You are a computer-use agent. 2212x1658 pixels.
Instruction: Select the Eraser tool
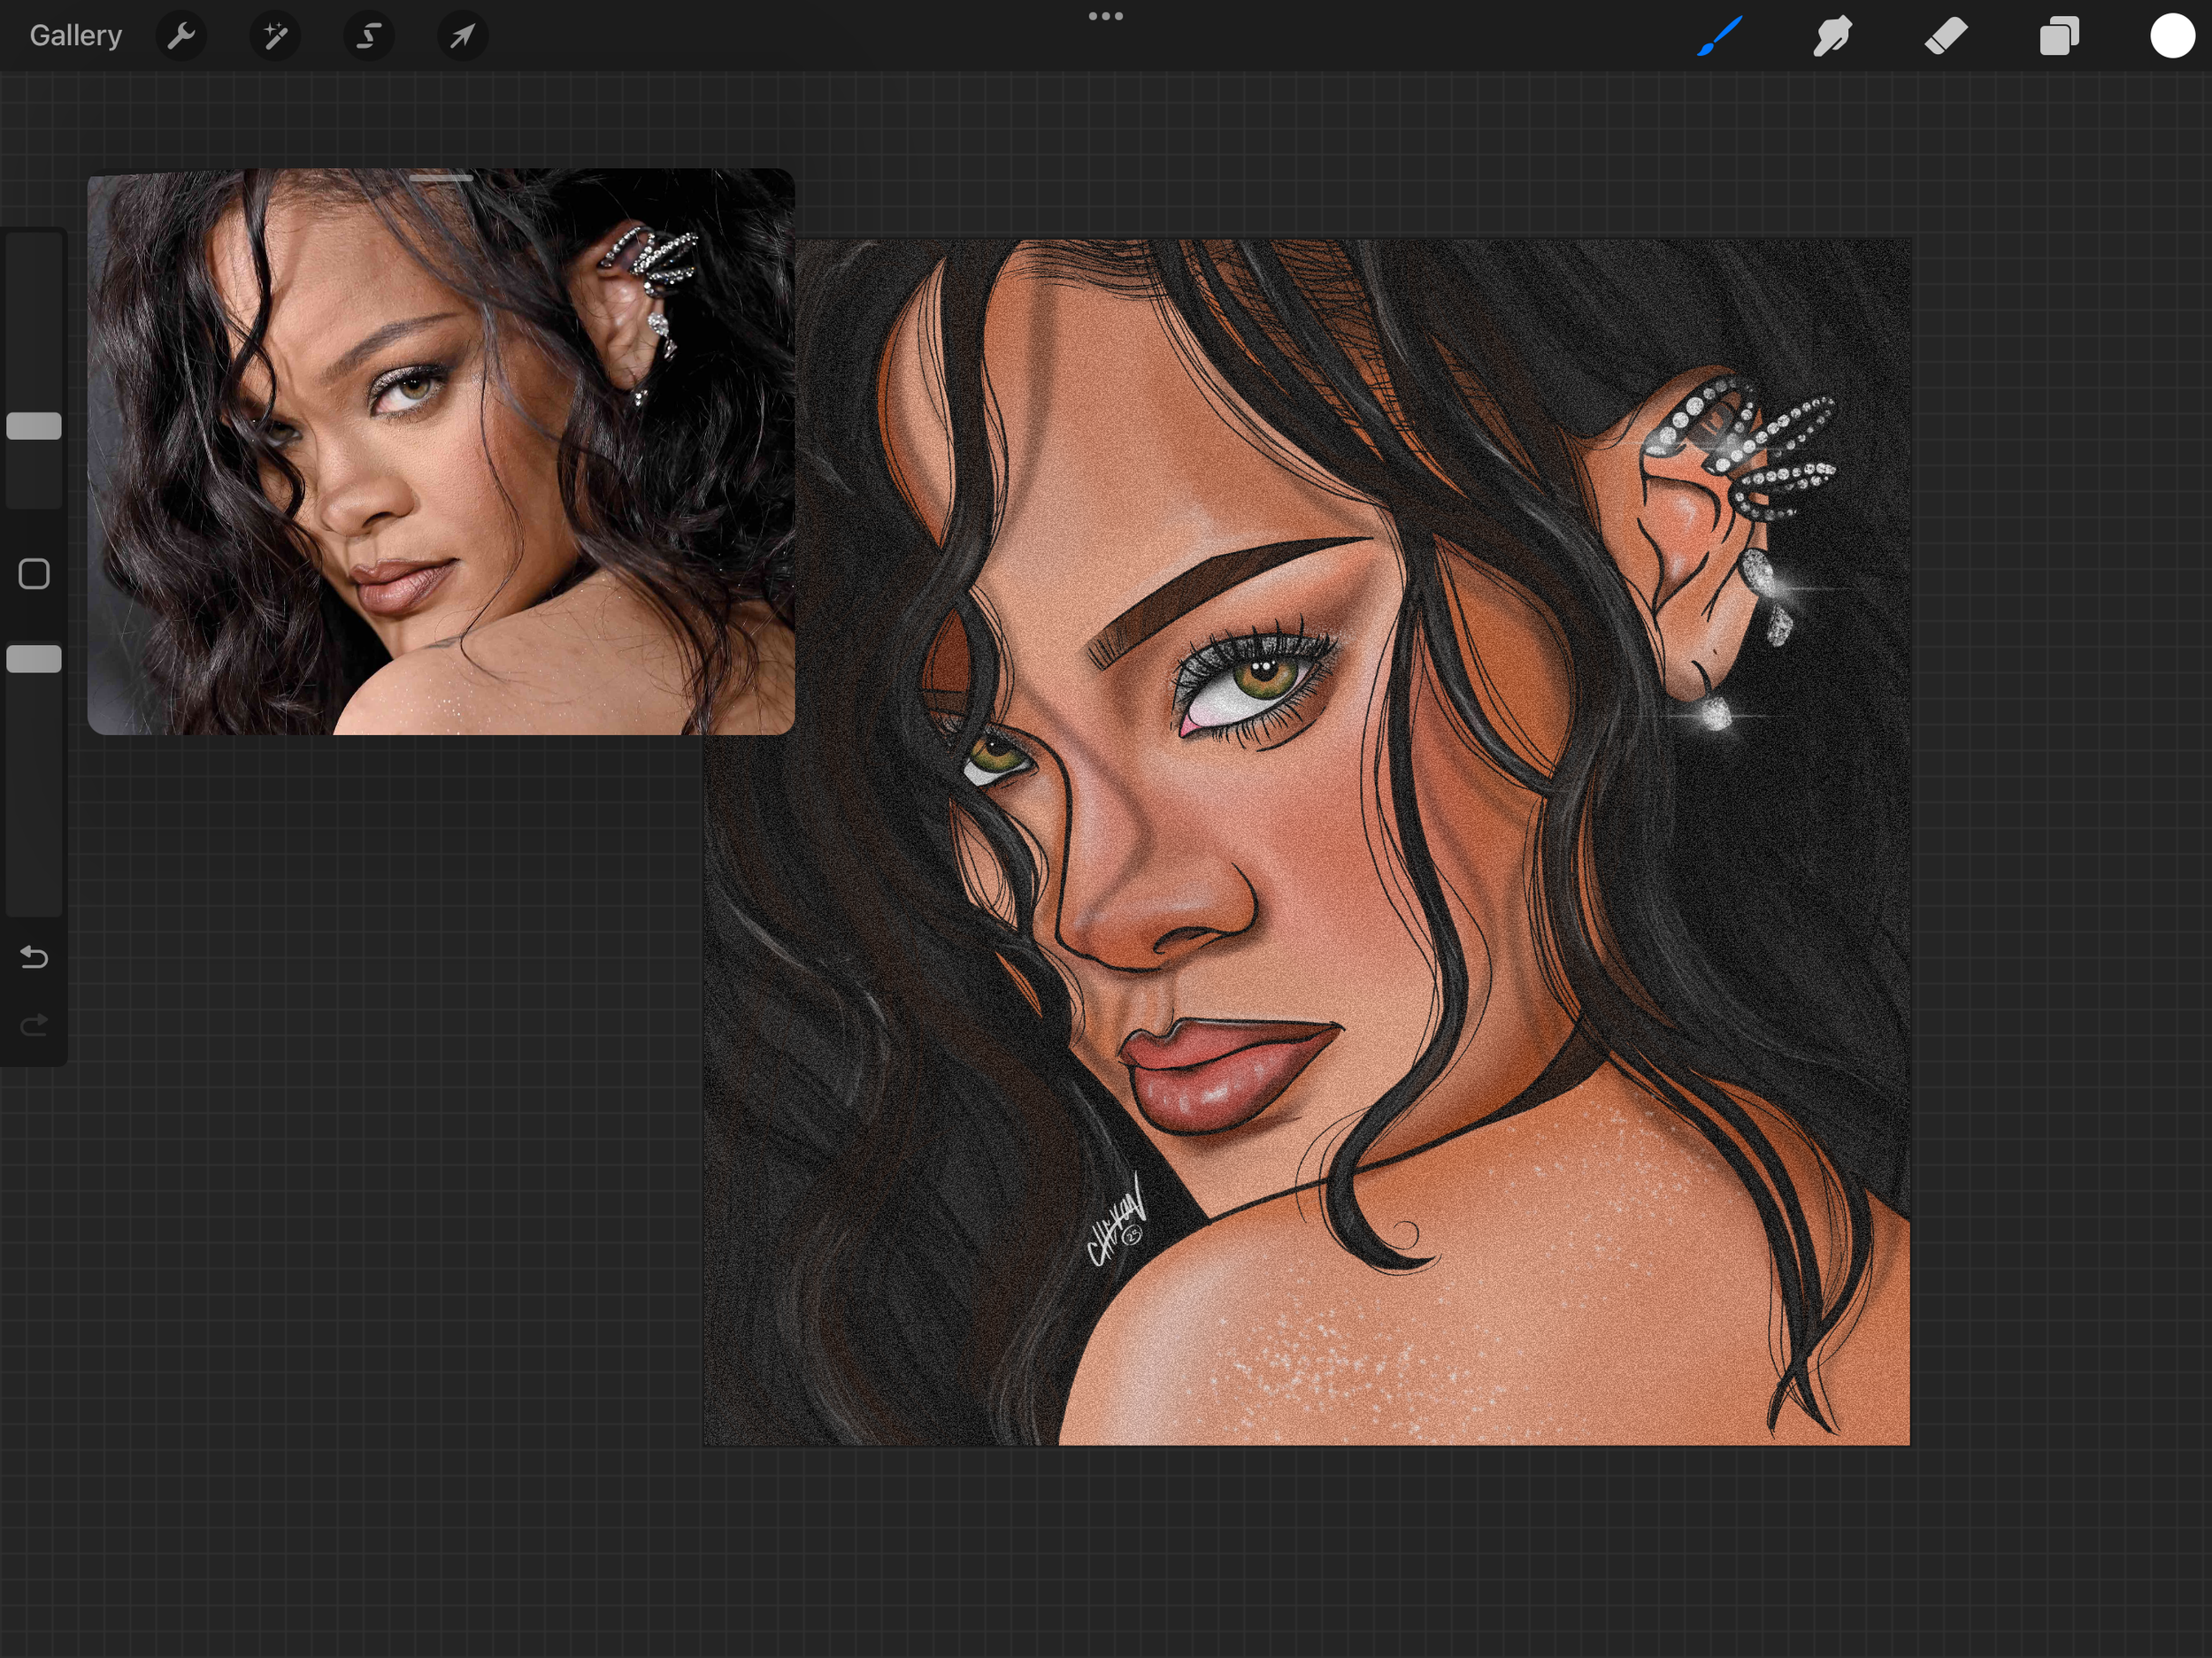[1946, 37]
